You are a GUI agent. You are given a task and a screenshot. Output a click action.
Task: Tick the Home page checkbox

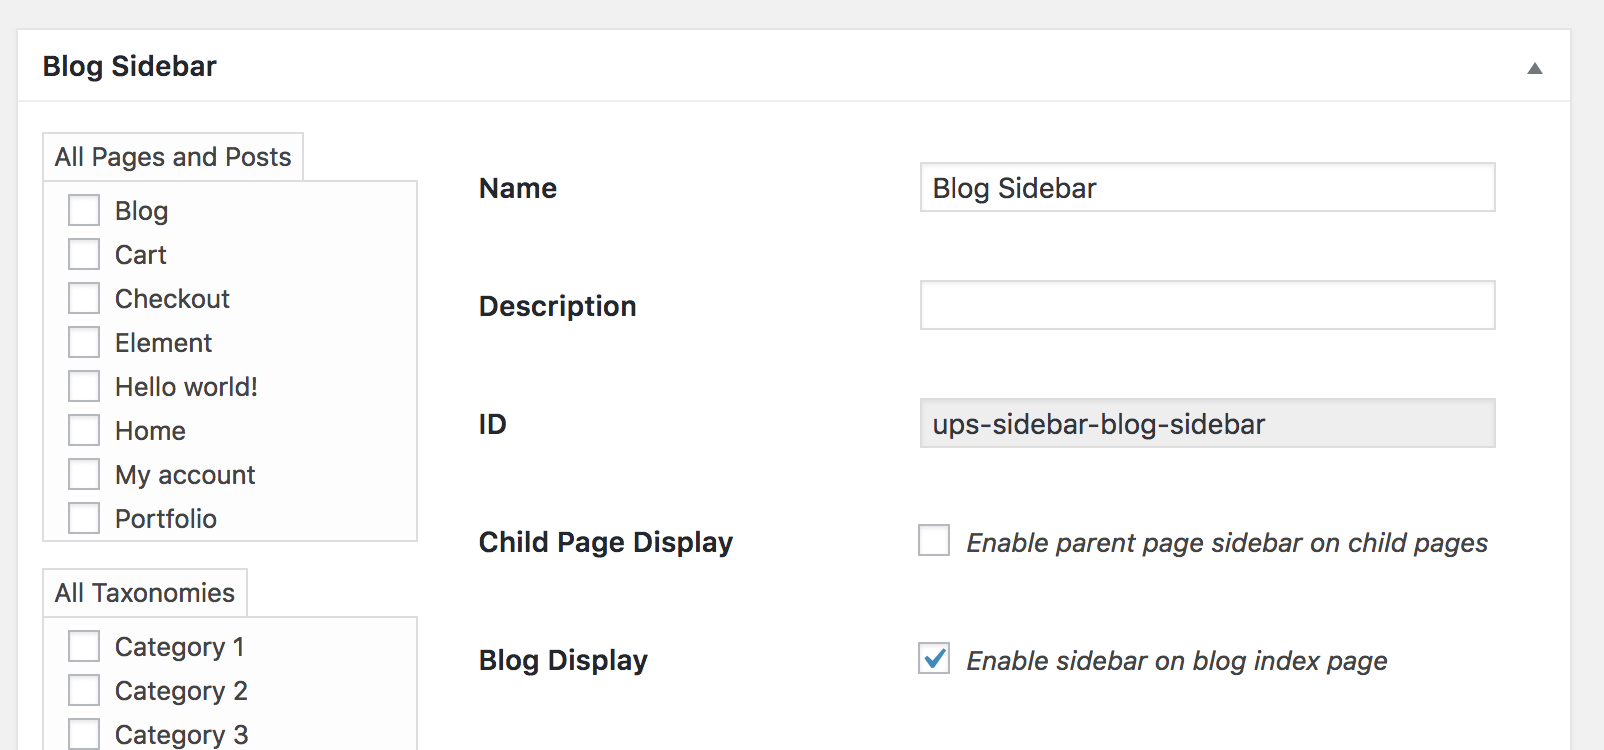pos(84,431)
